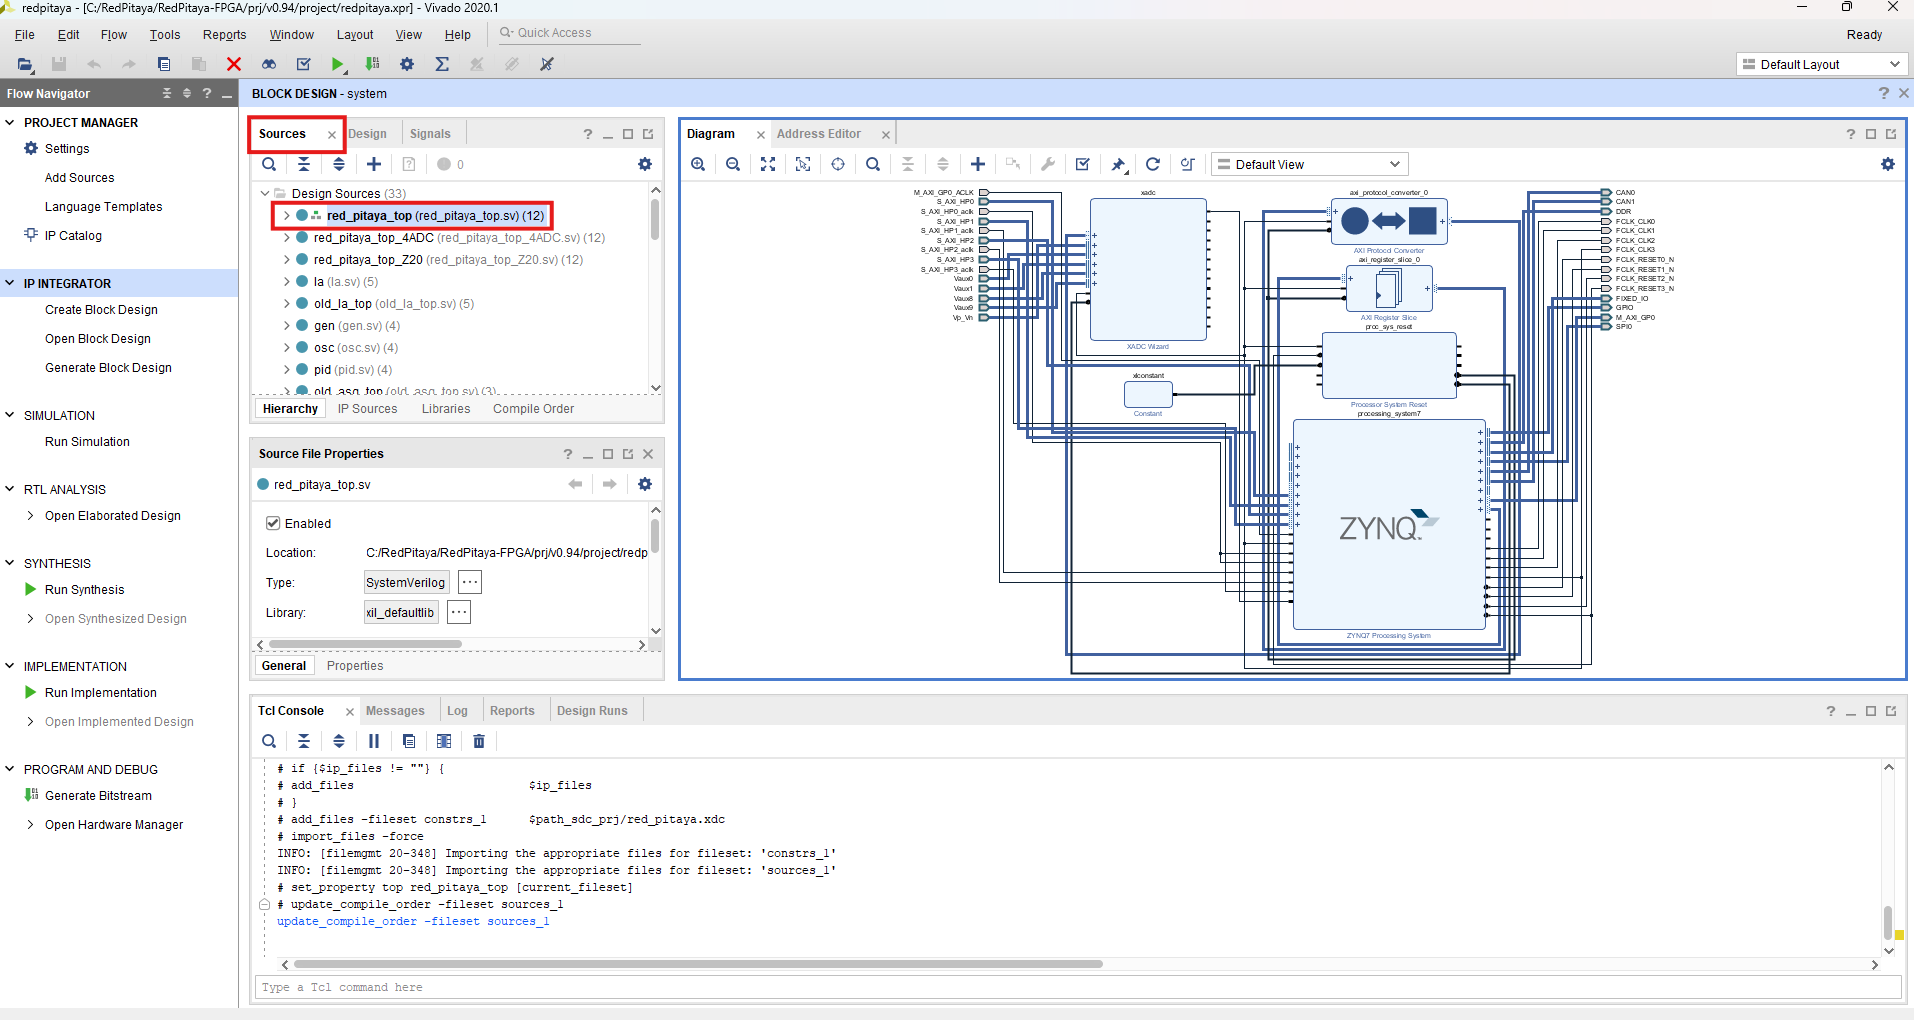The height and width of the screenshot is (1020, 1914).
Task: Click the Sigma reports icon in main toolbar
Action: pyautogui.click(x=442, y=64)
